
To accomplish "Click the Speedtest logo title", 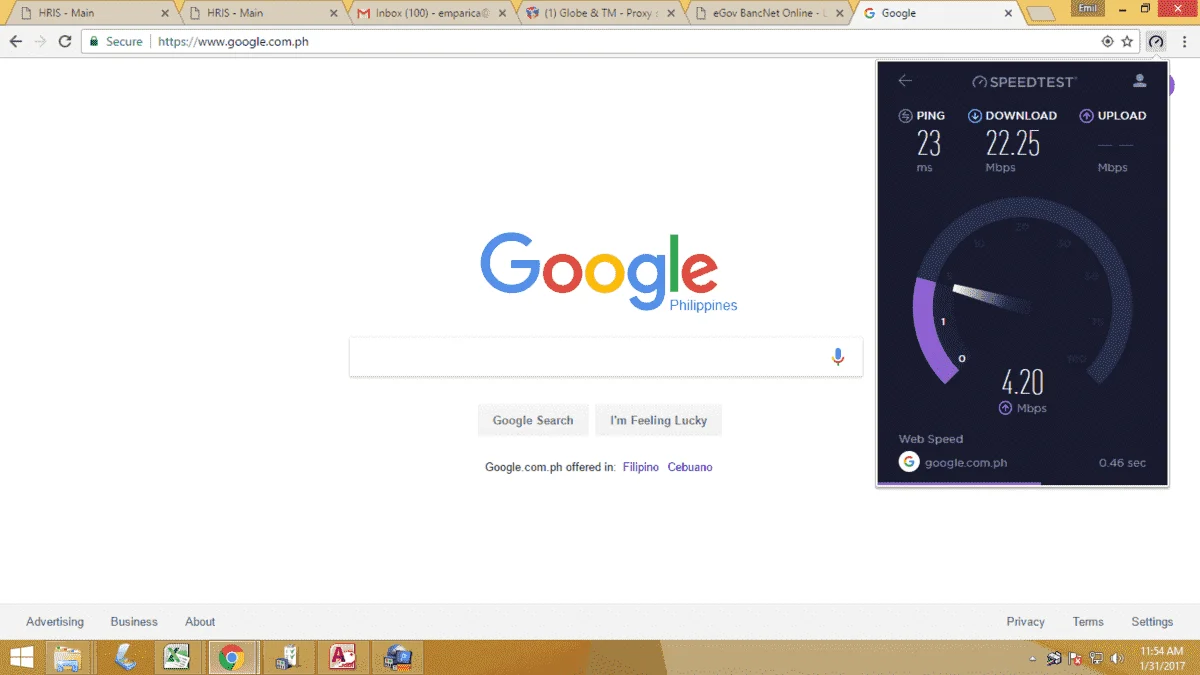I will click(1024, 81).
